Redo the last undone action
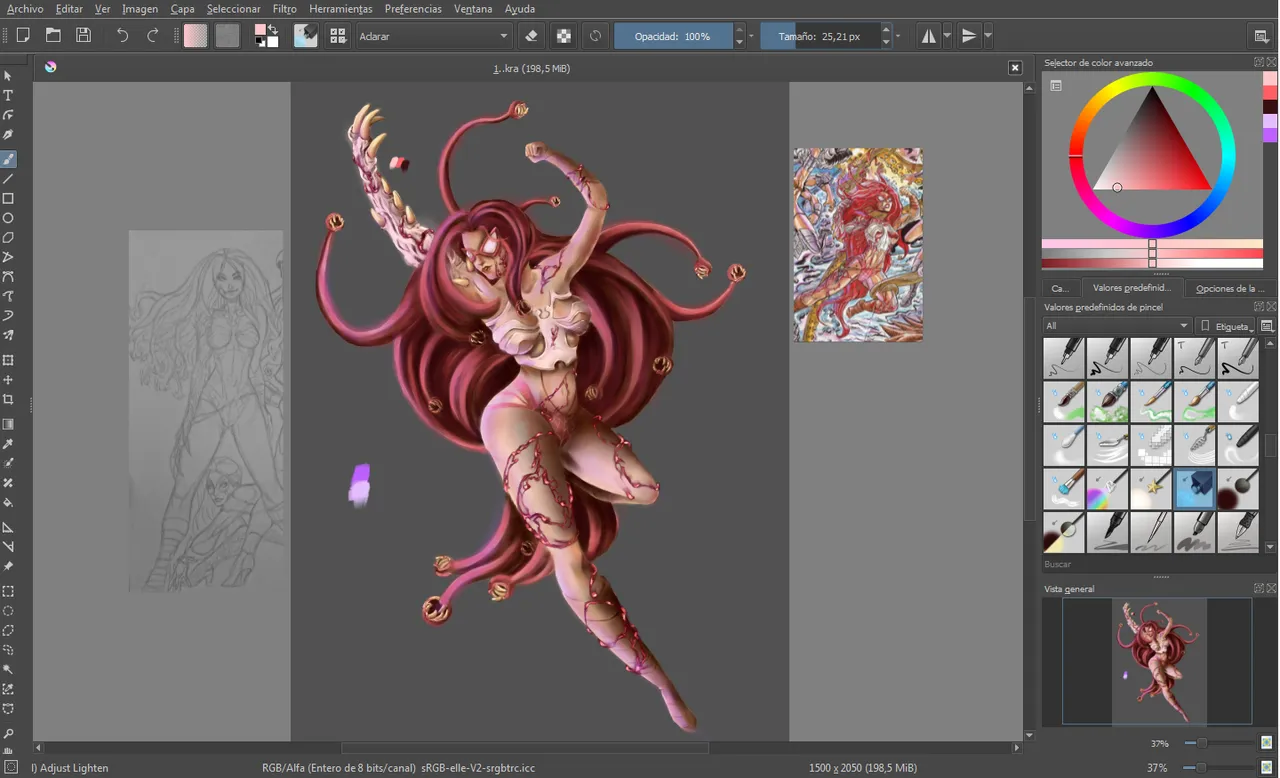The width and height of the screenshot is (1280, 778). click(153, 35)
